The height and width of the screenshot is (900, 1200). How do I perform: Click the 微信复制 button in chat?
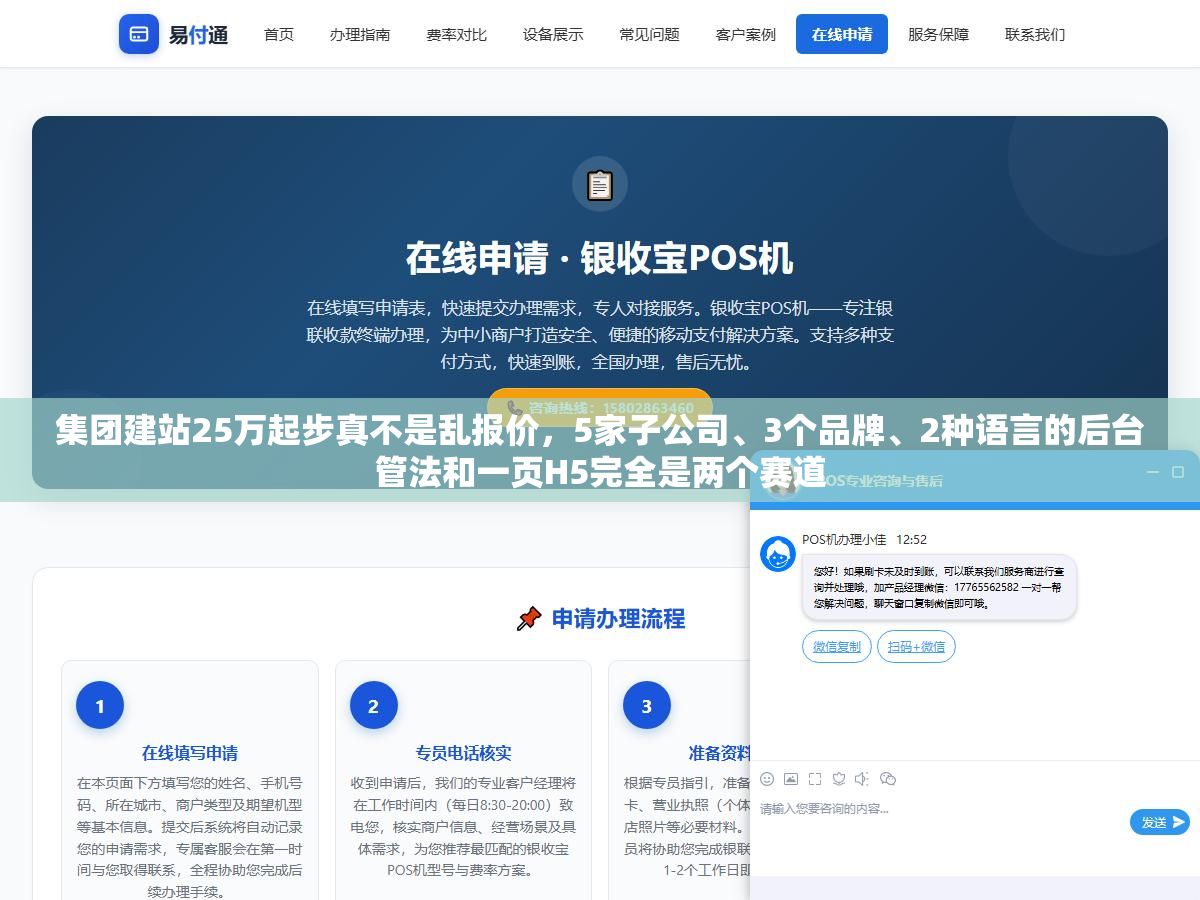[x=837, y=647]
